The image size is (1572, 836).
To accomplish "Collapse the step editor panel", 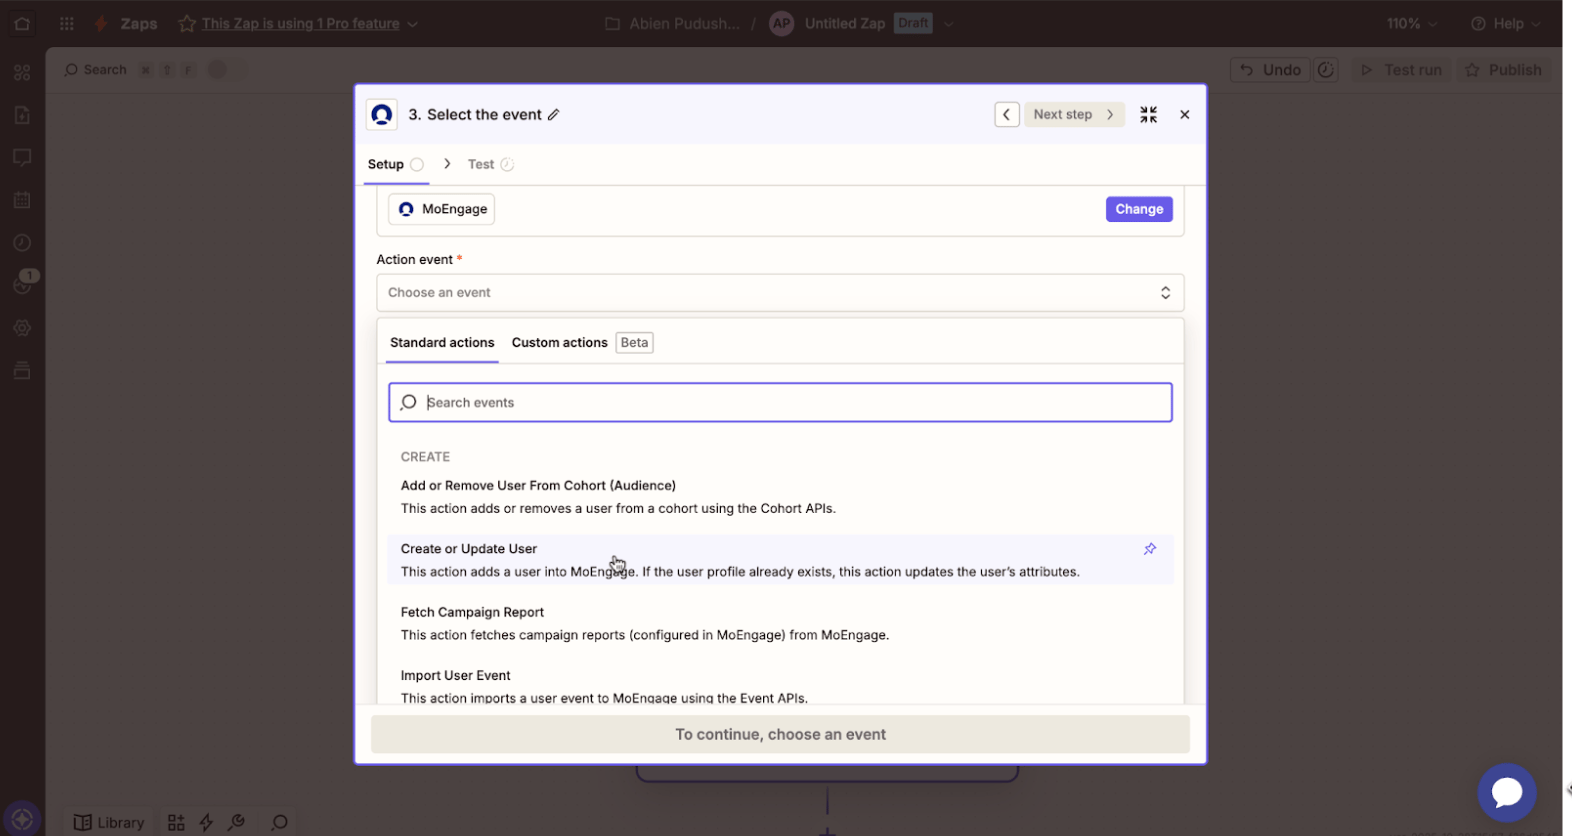I will click(1148, 115).
